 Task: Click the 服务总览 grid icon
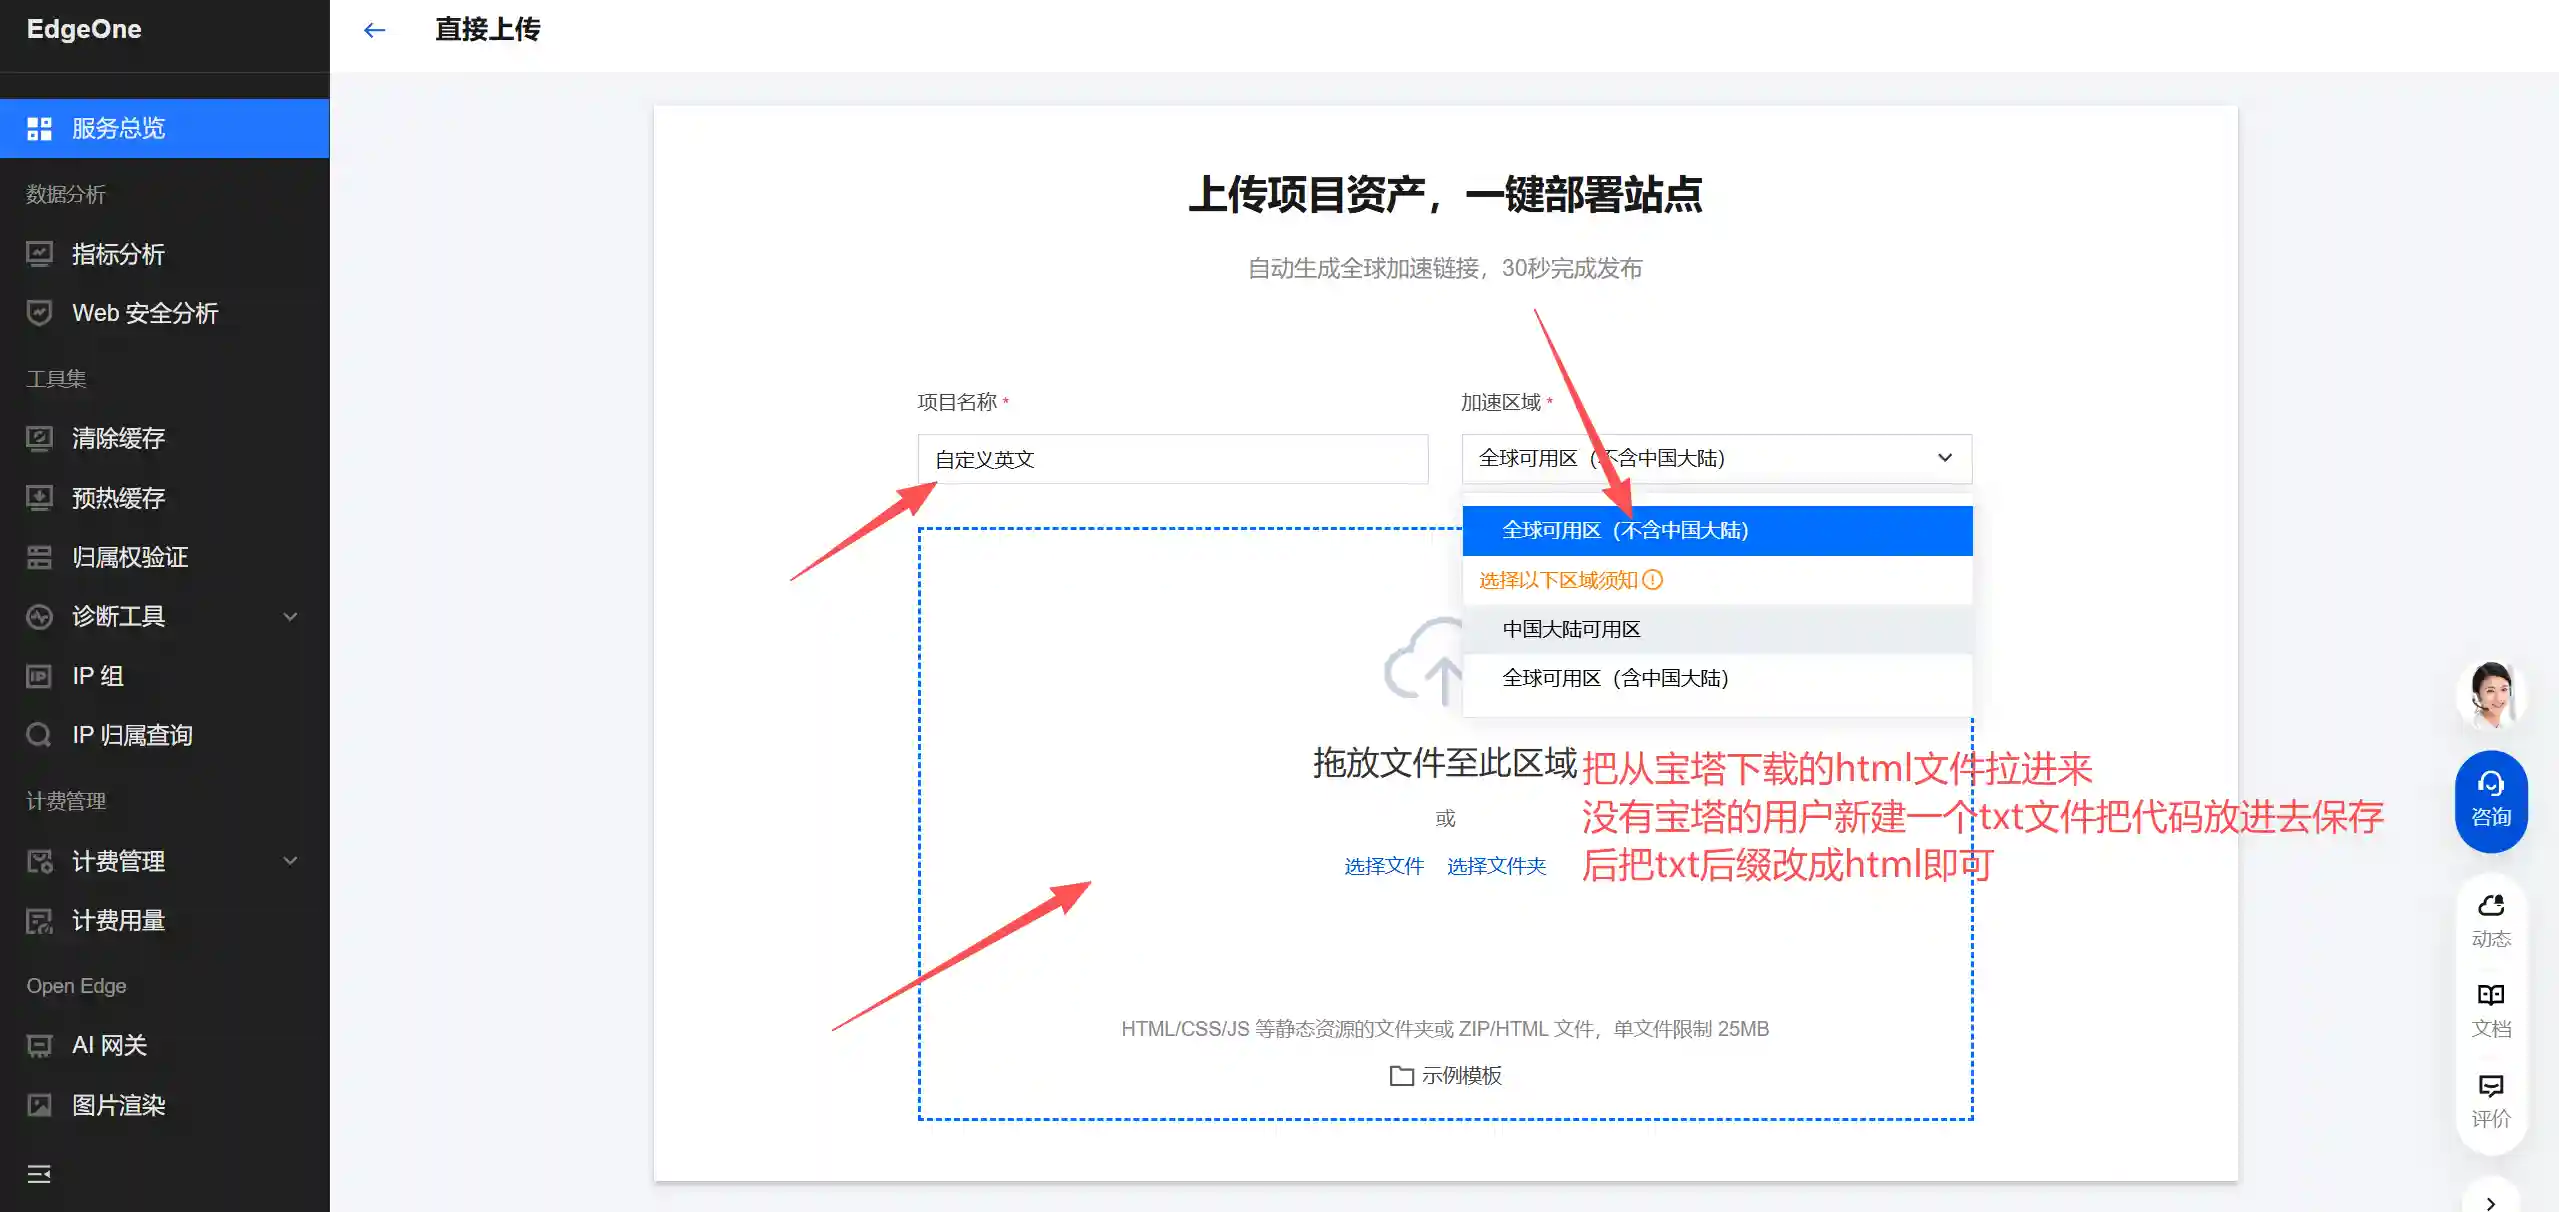click(39, 128)
